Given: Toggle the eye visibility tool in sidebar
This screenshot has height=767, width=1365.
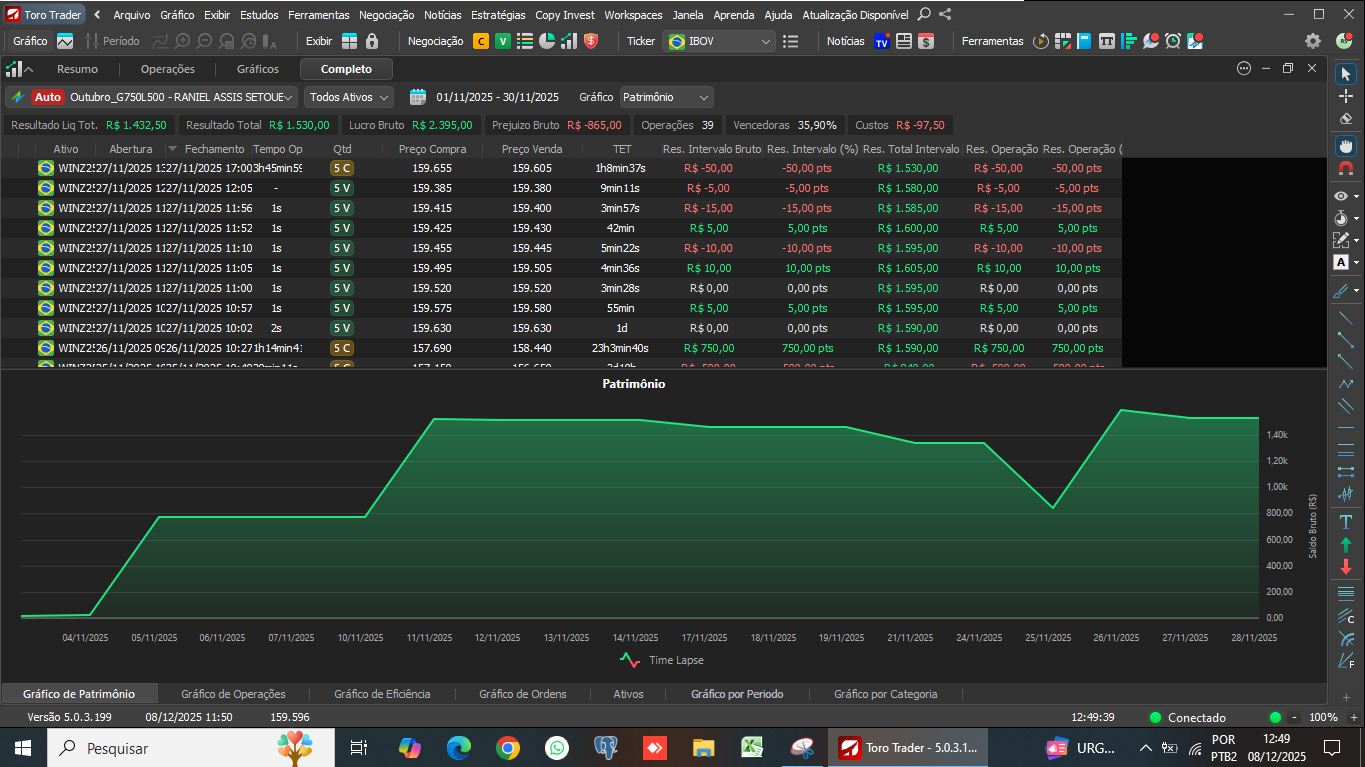Looking at the screenshot, I should pyautogui.click(x=1342, y=196).
